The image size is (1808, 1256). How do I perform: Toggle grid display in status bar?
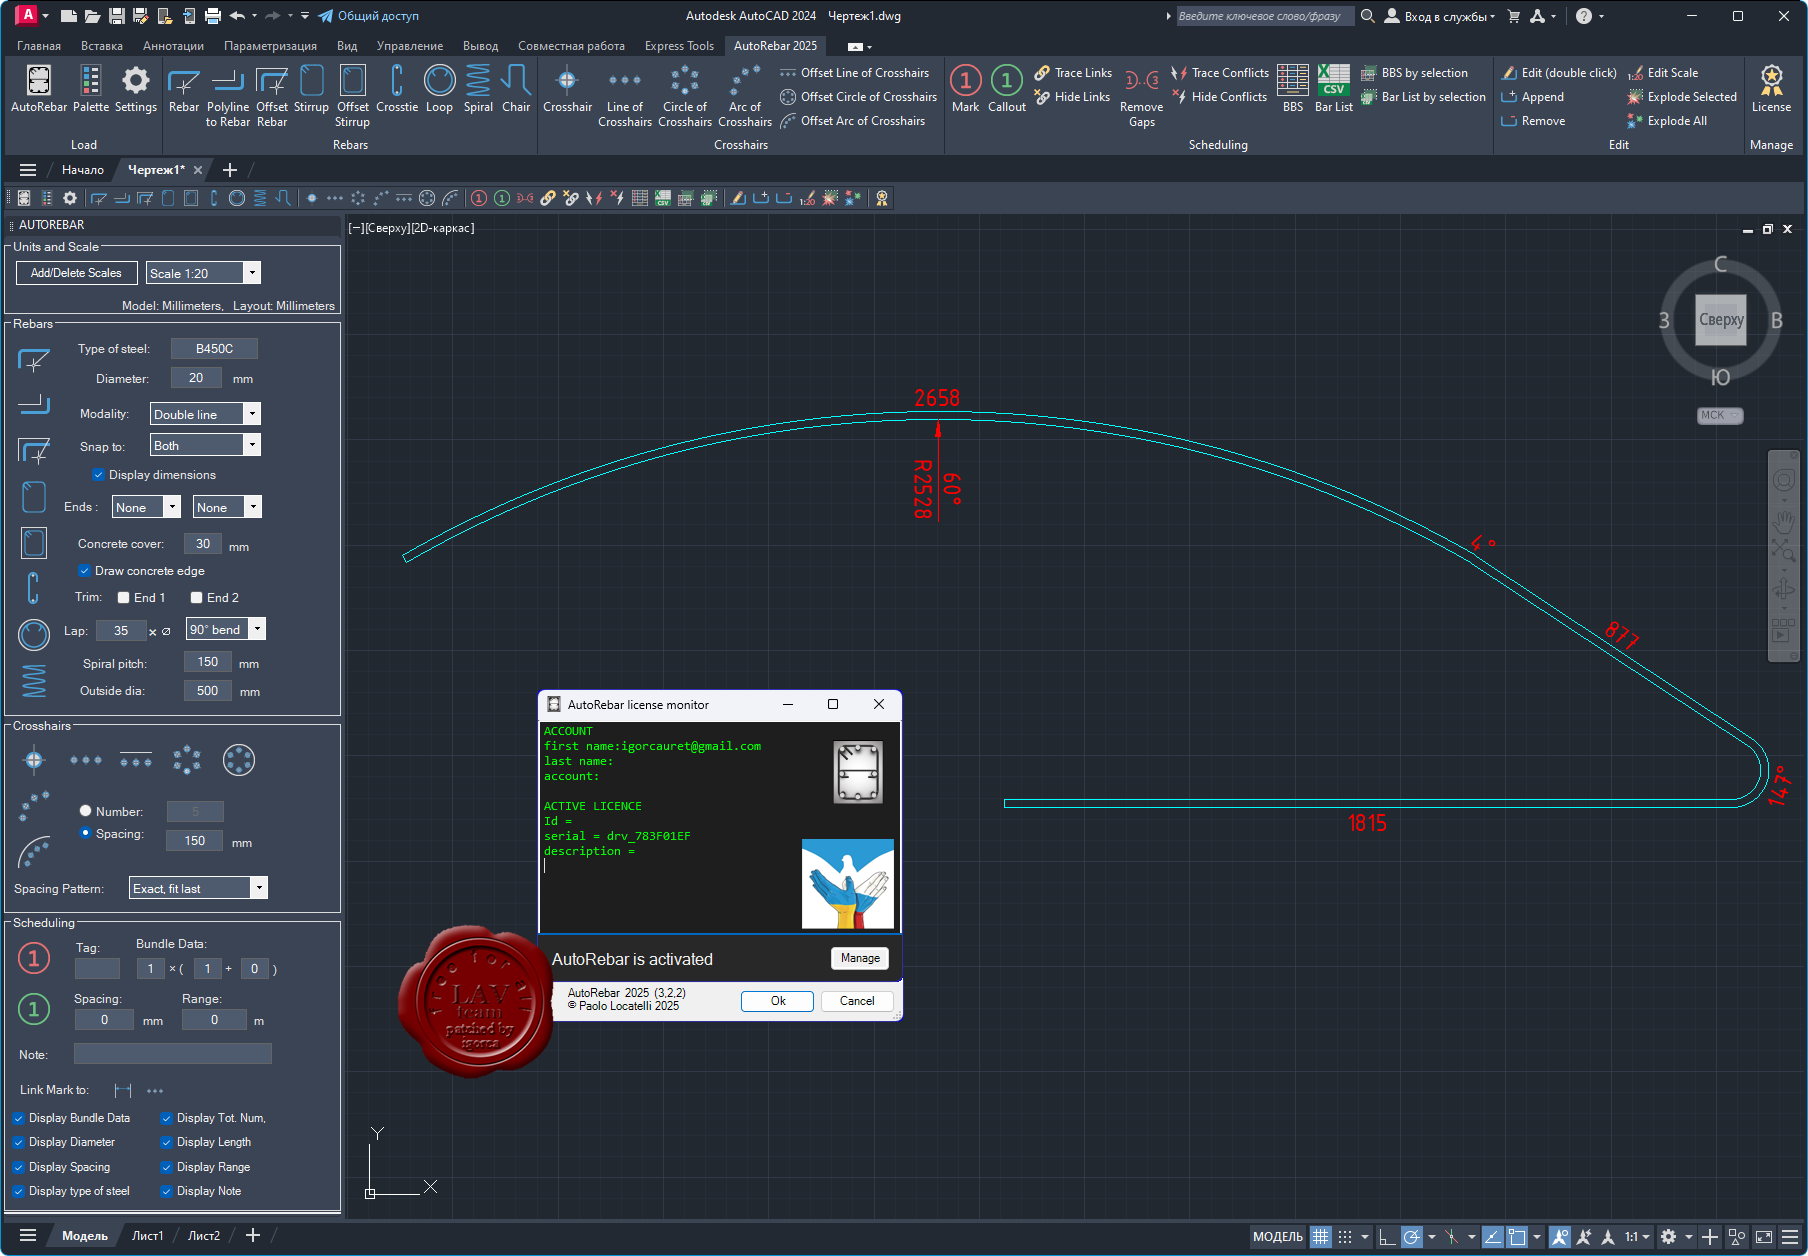click(x=1321, y=1237)
